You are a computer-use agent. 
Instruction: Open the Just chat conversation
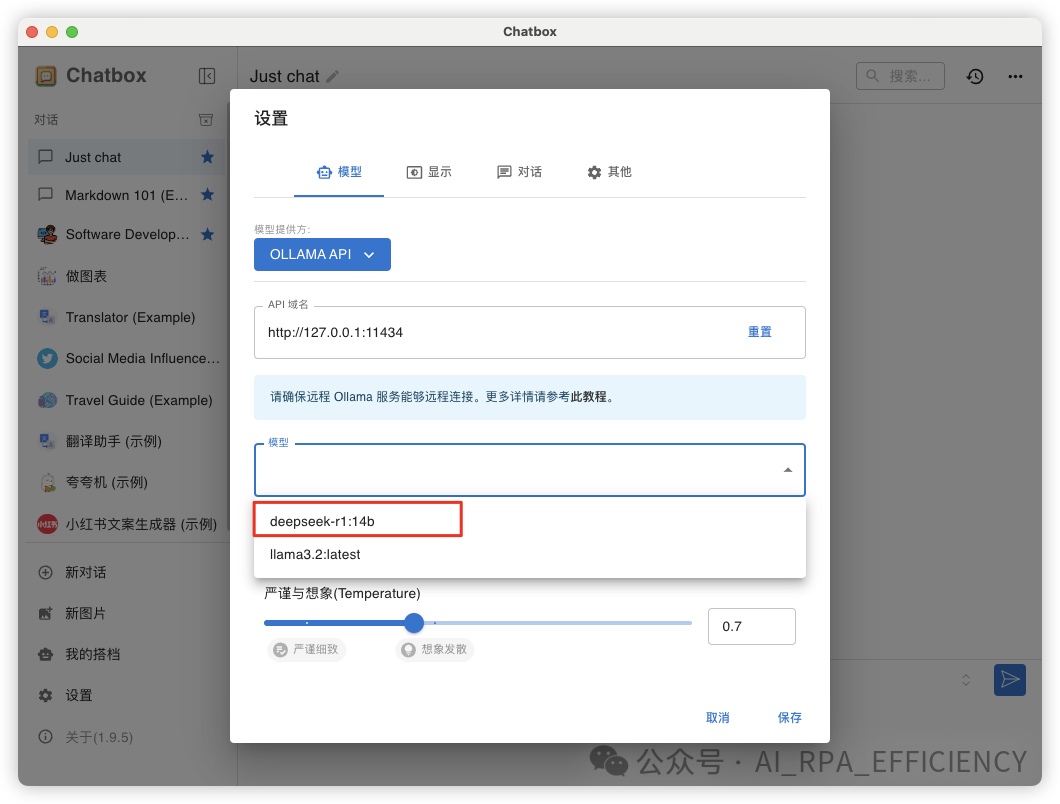126,157
